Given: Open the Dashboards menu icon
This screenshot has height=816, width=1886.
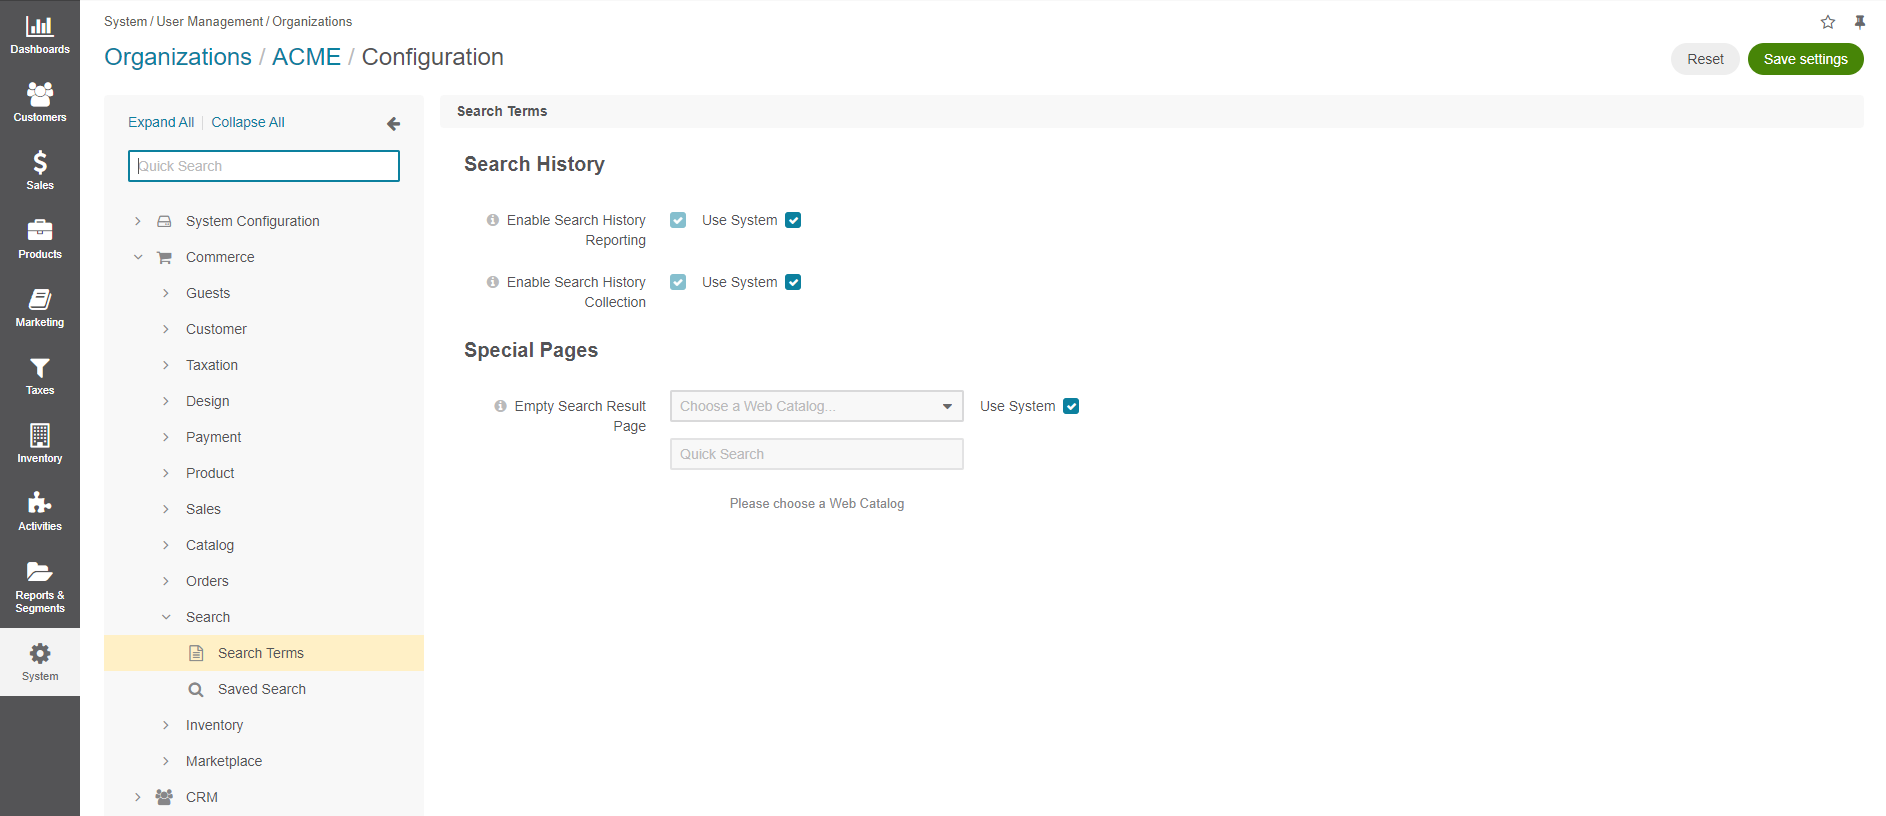Looking at the screenshot, I should click(40, 27).
